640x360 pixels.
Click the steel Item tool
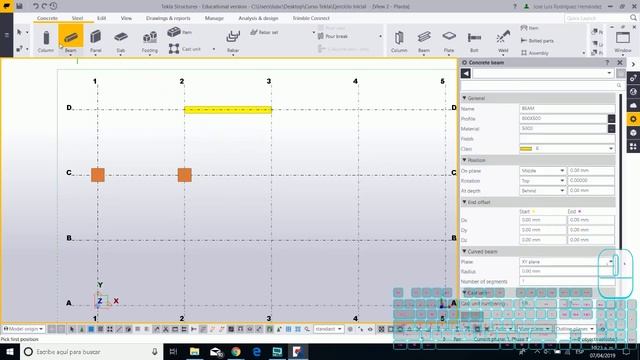click(529, 28)
